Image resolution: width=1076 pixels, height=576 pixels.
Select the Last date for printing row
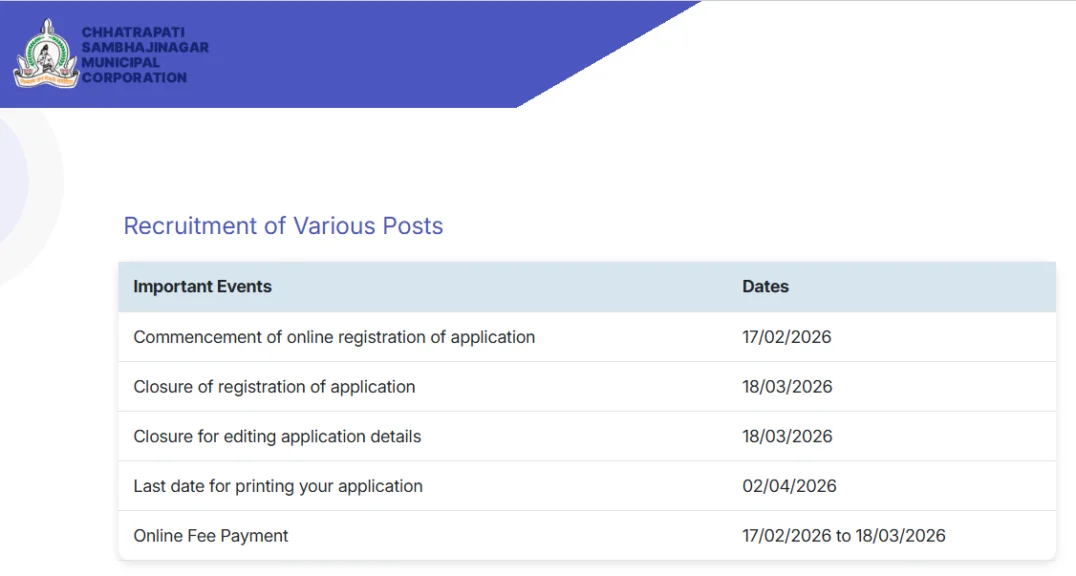click(587, 486)
